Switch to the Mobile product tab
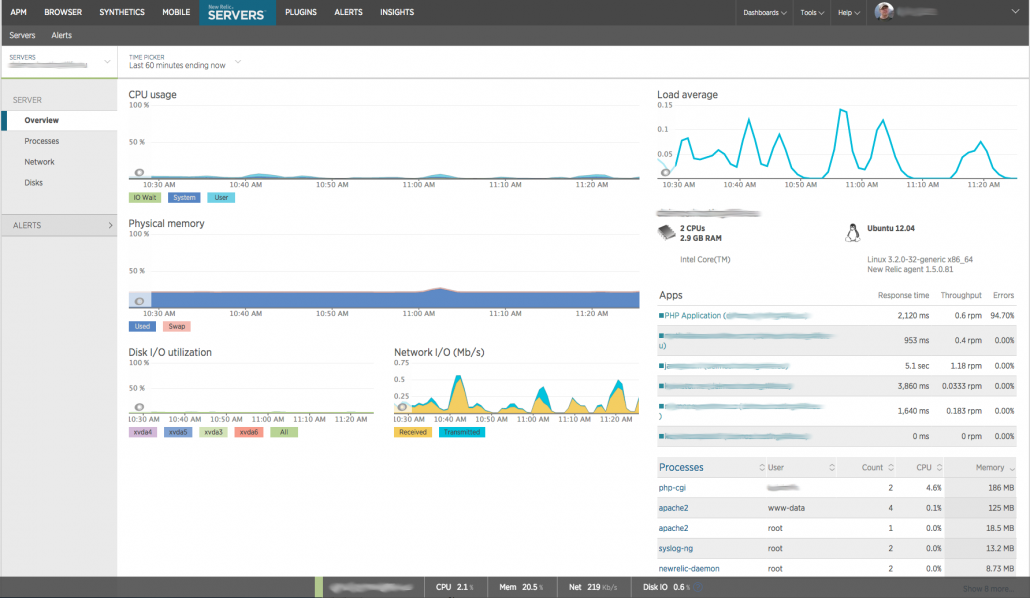The width and height of the screenshot is (1030, 598). pos(176,12)
